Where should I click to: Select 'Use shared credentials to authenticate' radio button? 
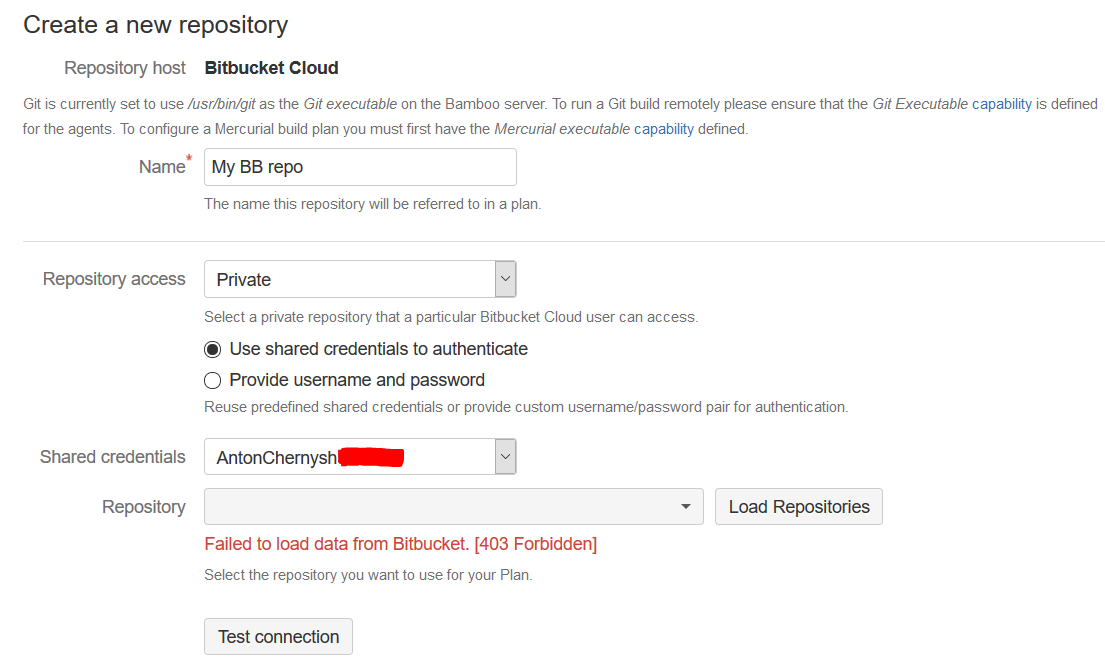click(x=211, y=349)
